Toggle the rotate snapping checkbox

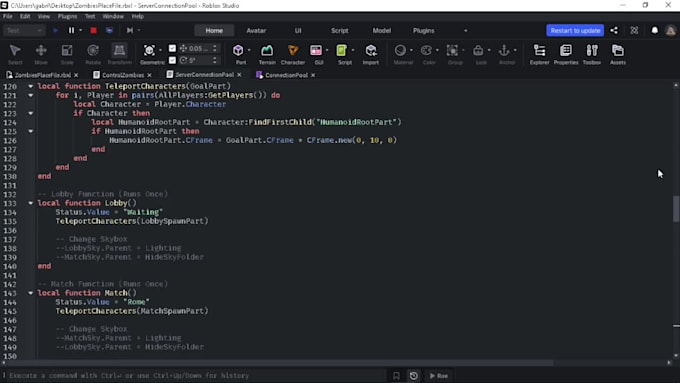coord(173,60)
